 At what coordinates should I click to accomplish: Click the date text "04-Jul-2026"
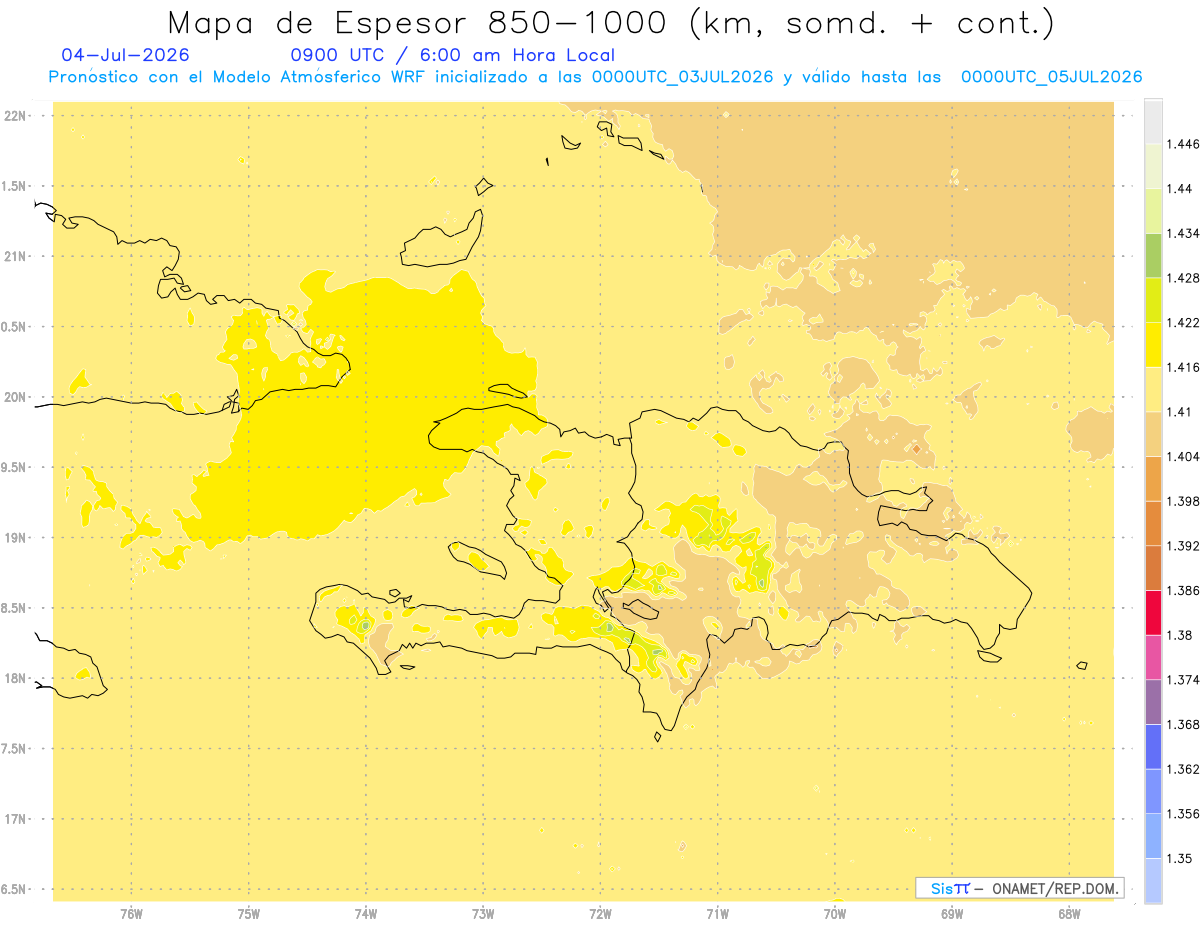click(x=126, y=55)
